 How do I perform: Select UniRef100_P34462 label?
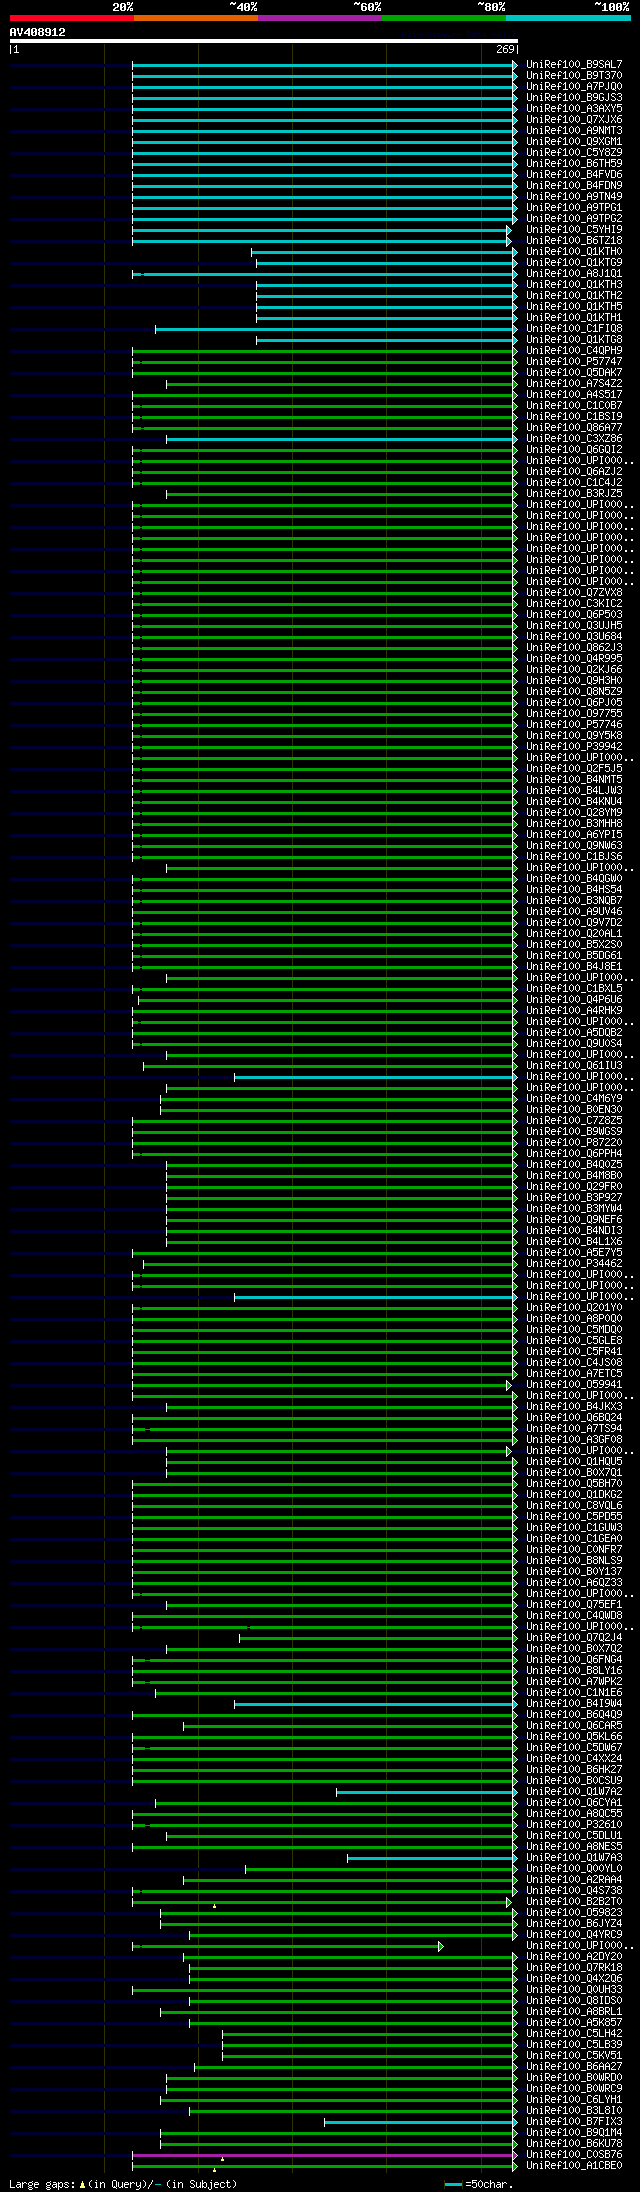tap(574, 1264)
